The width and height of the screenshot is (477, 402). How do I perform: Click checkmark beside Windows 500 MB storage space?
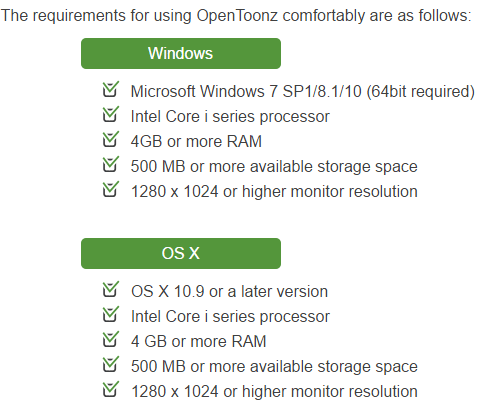pyautogui.click(x=111, y=164)
